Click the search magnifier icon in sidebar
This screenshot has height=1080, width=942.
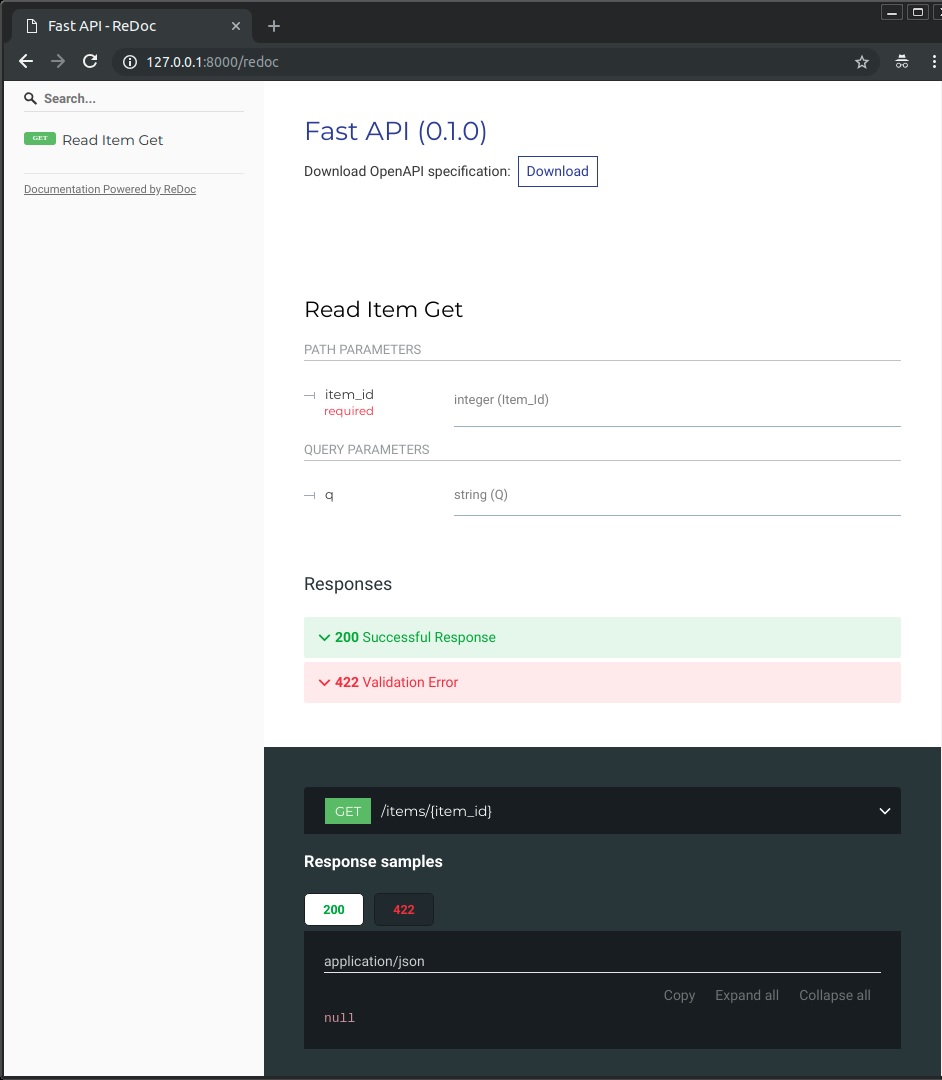coord(31,99)
